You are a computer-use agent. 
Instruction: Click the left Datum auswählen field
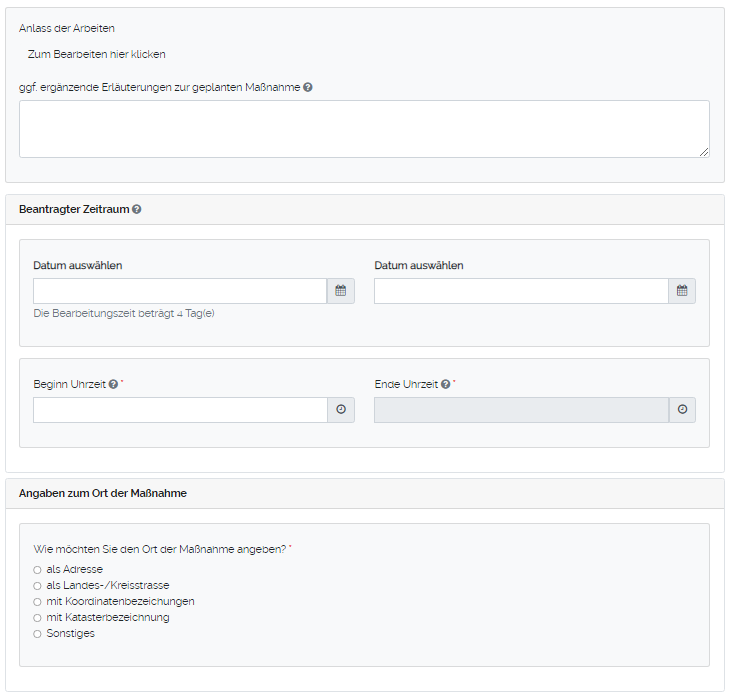[180, 291]
